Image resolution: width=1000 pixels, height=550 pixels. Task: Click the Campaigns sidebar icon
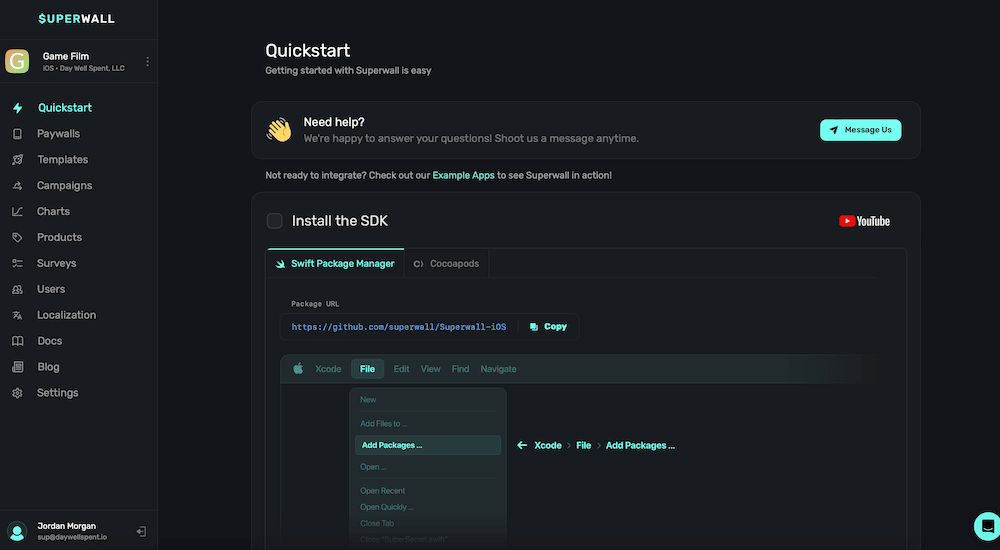(17, 186)
